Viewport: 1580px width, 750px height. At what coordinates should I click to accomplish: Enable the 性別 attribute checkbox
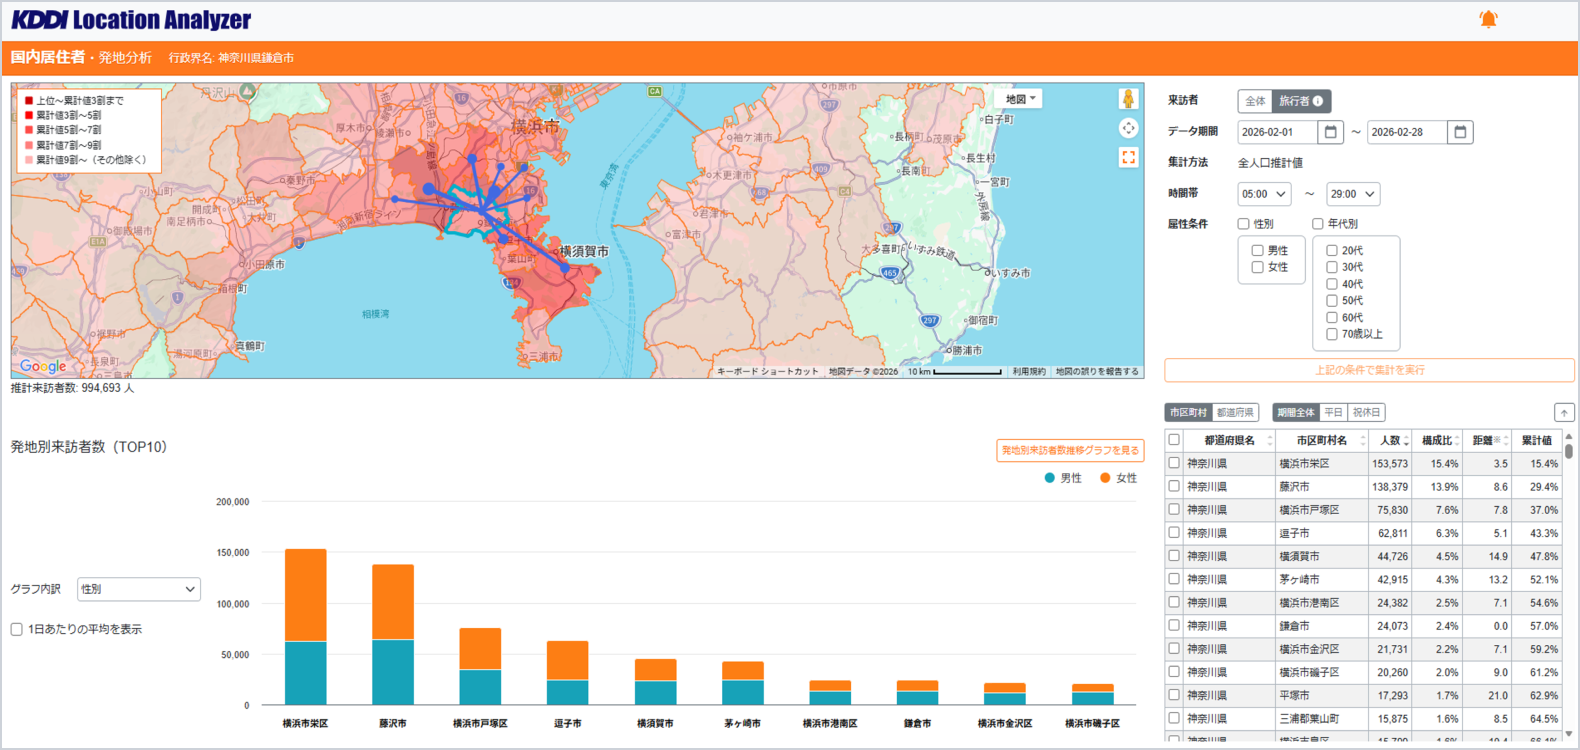point(1244,224)
